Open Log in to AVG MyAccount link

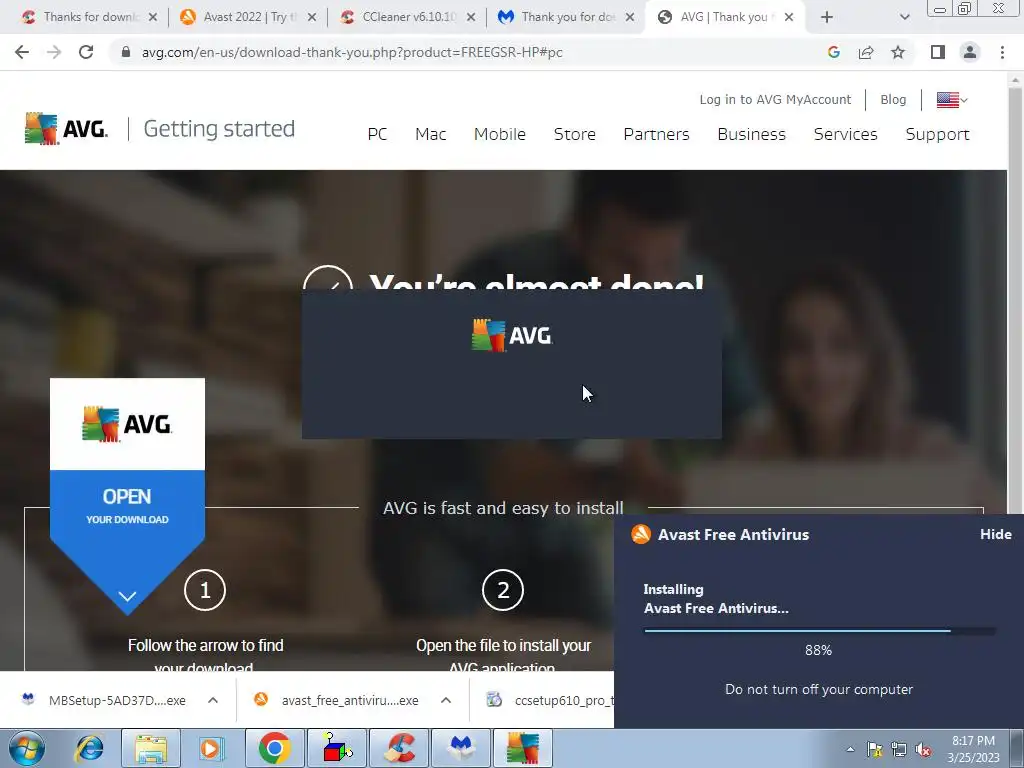click(x=775, y=100)
